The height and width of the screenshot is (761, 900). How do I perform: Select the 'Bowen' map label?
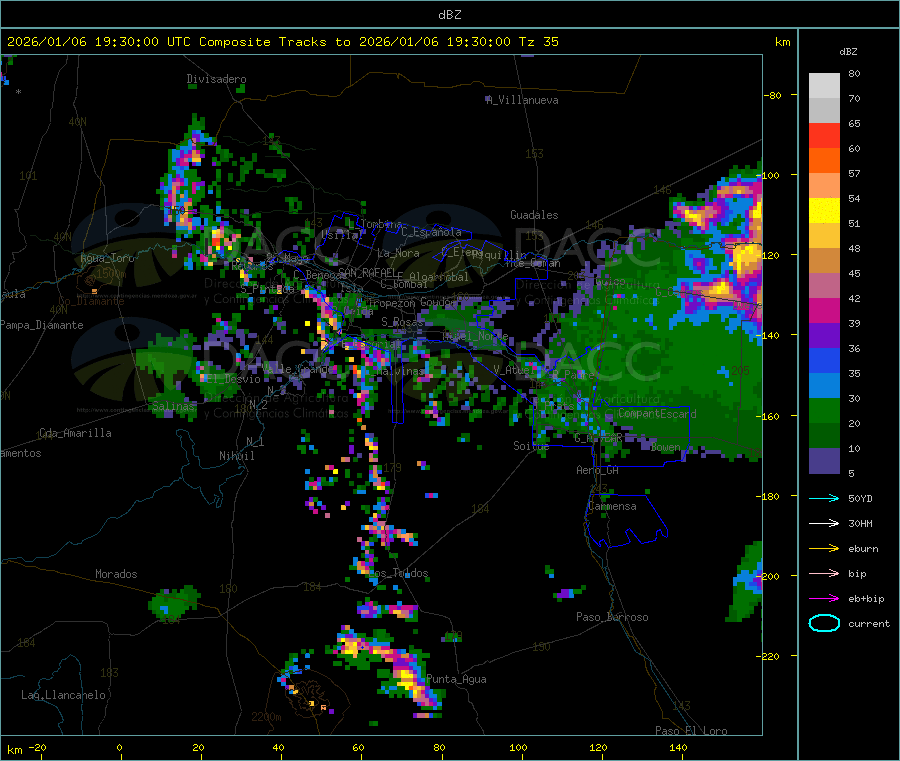click(666, 447)
